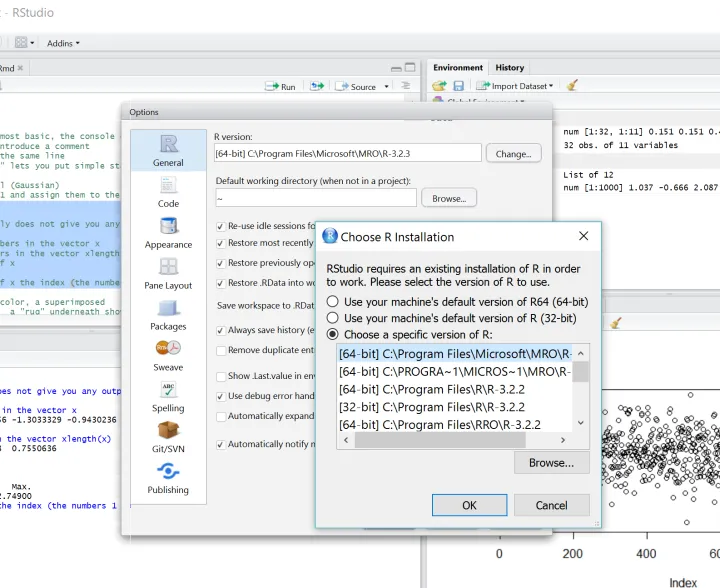Image resolution: width=720 pixels, height=588 pixels.
Task: Open the Import Dataset dropdown
Action: click(514, 86)
